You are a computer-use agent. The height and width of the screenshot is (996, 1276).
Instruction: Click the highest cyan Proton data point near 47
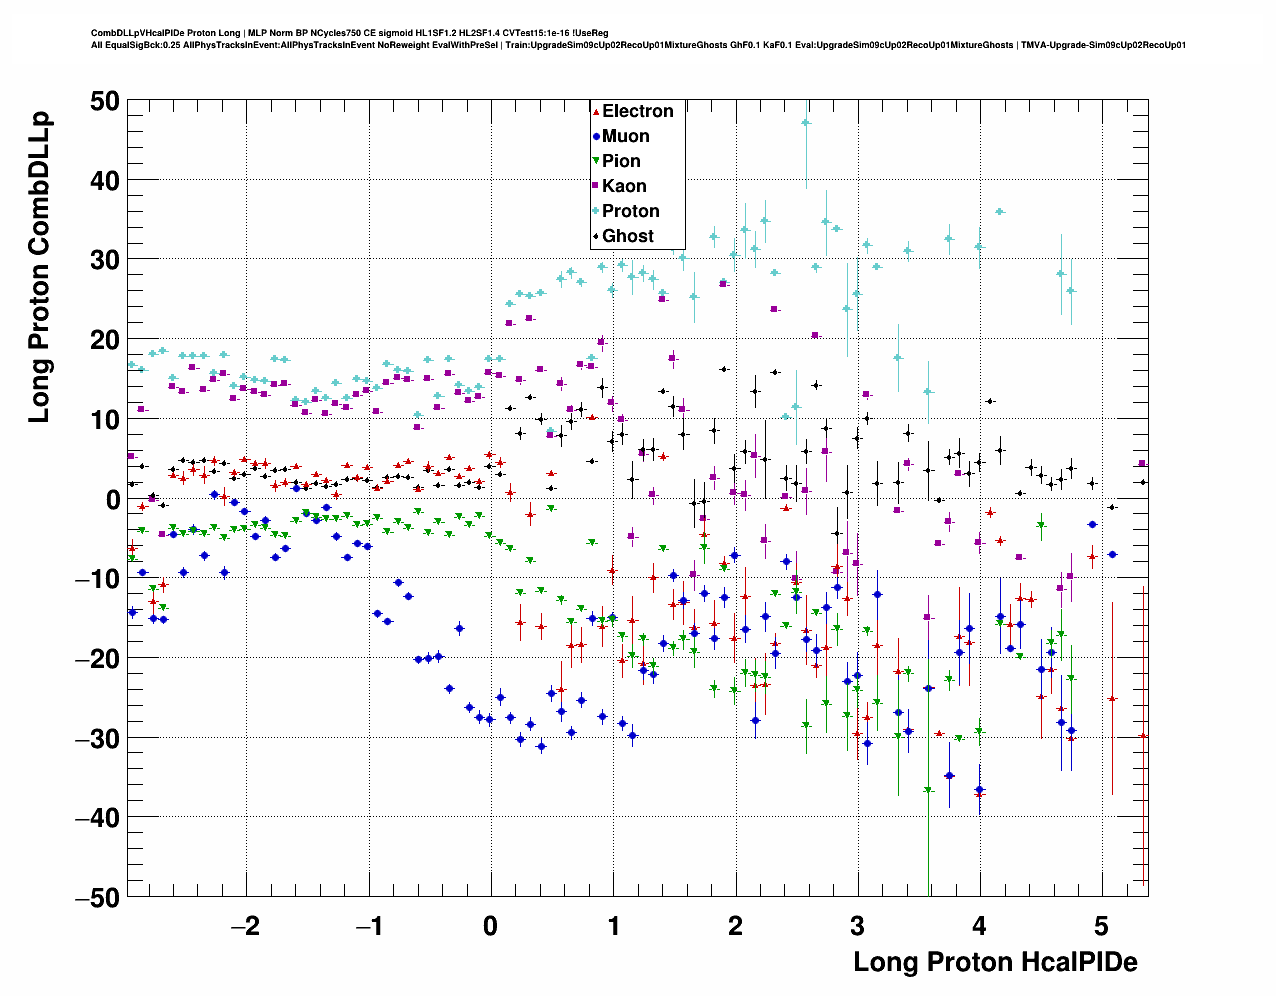coord(806,123)
